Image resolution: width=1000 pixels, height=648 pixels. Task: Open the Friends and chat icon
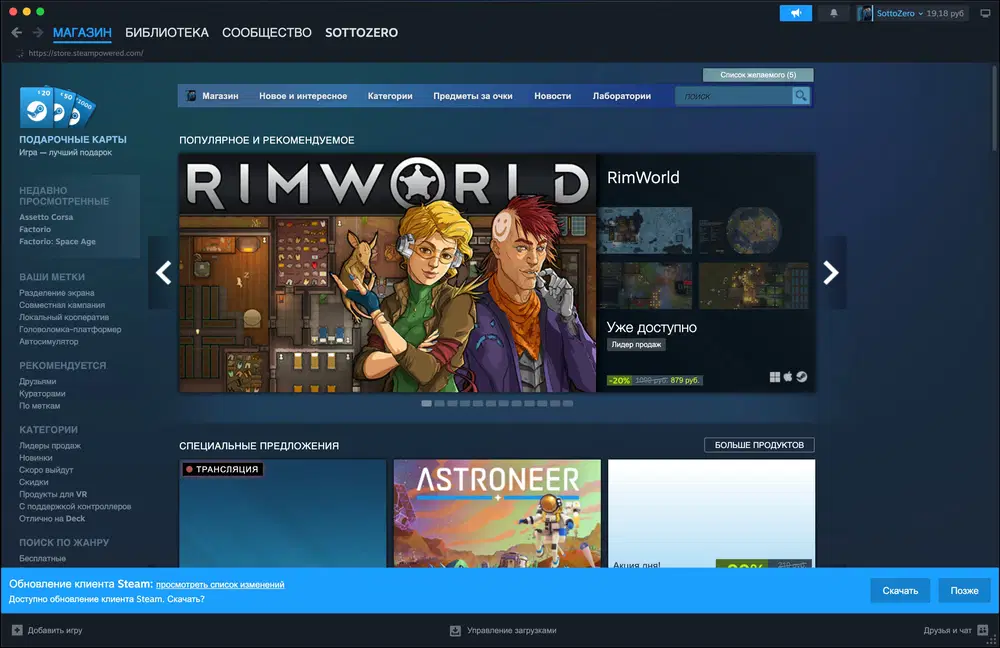point(983,630)
